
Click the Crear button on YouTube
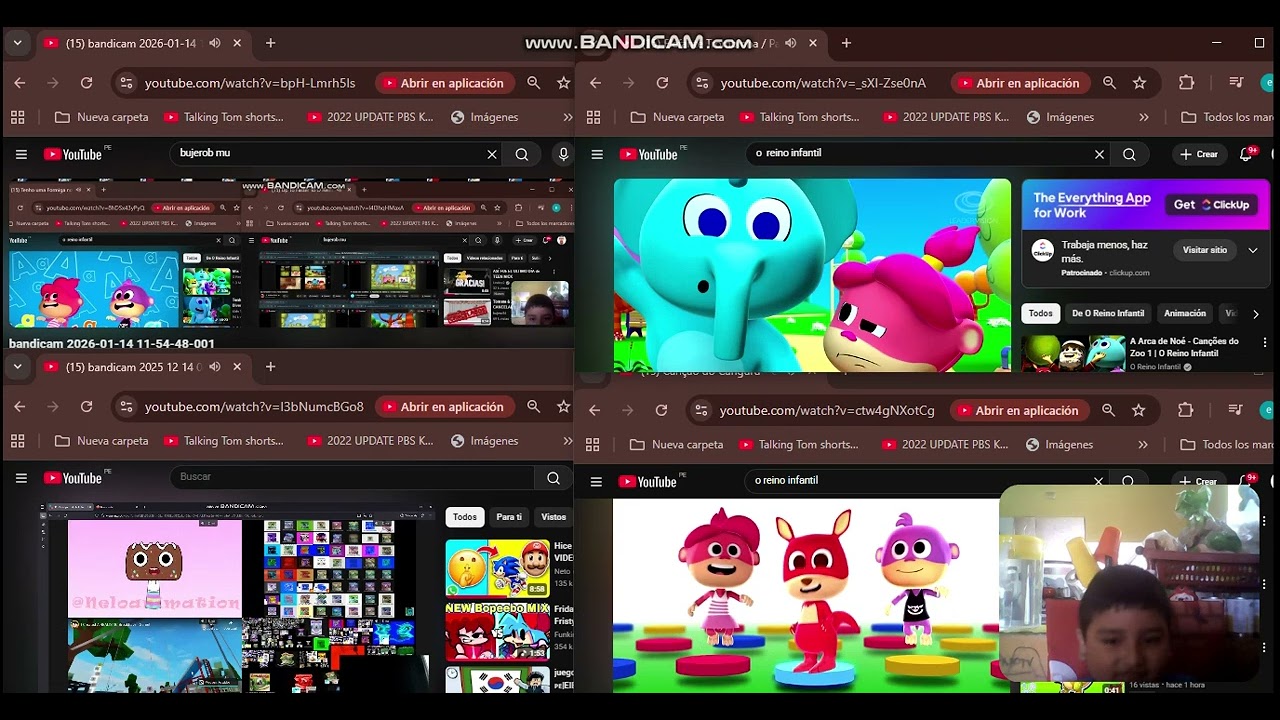(x=1198, y=154)
